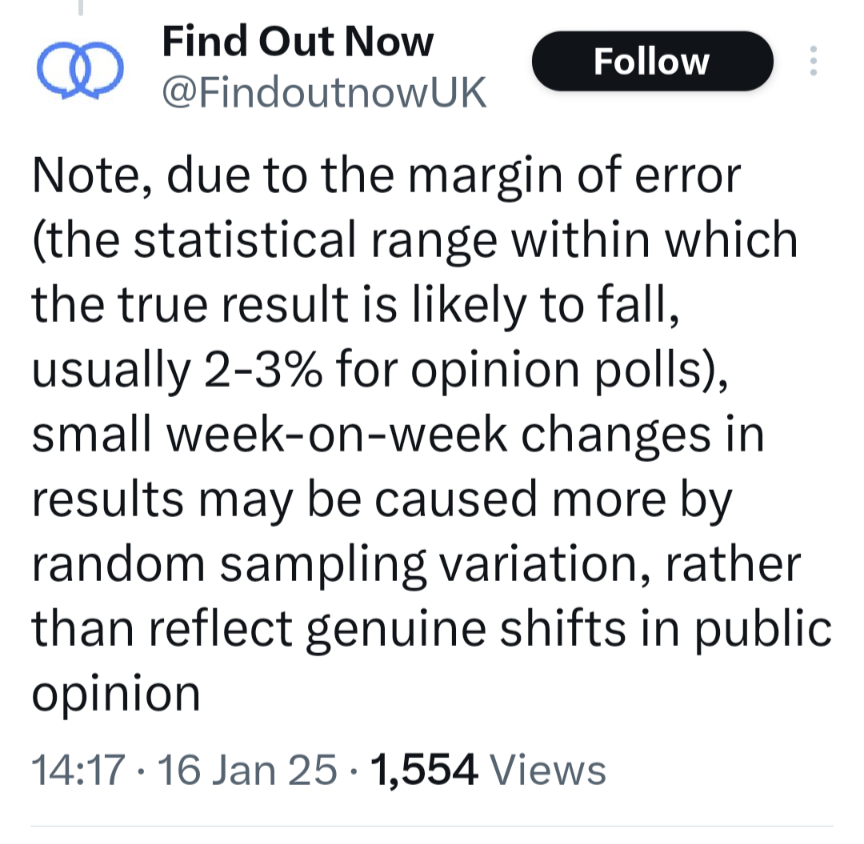Click the final word "opinion" of the post
This screenshot has height=844, width=864.
116,695
